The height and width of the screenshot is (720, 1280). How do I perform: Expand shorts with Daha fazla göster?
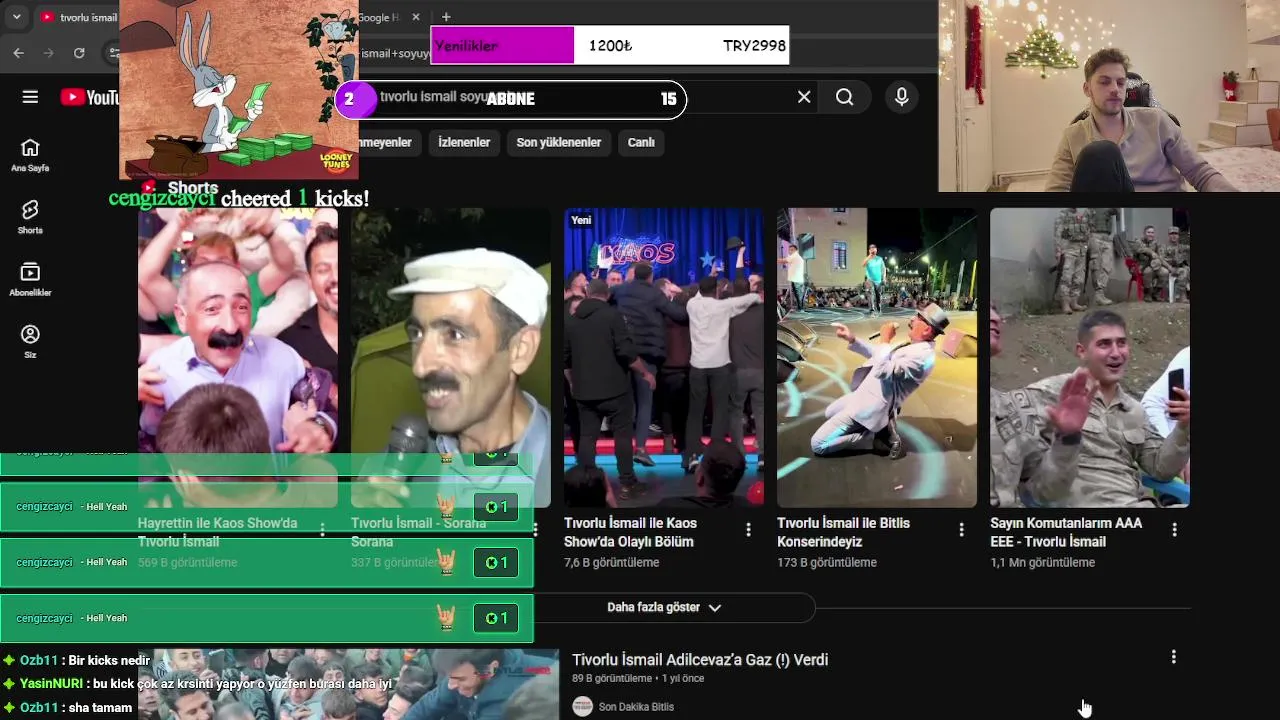(664, 607)
